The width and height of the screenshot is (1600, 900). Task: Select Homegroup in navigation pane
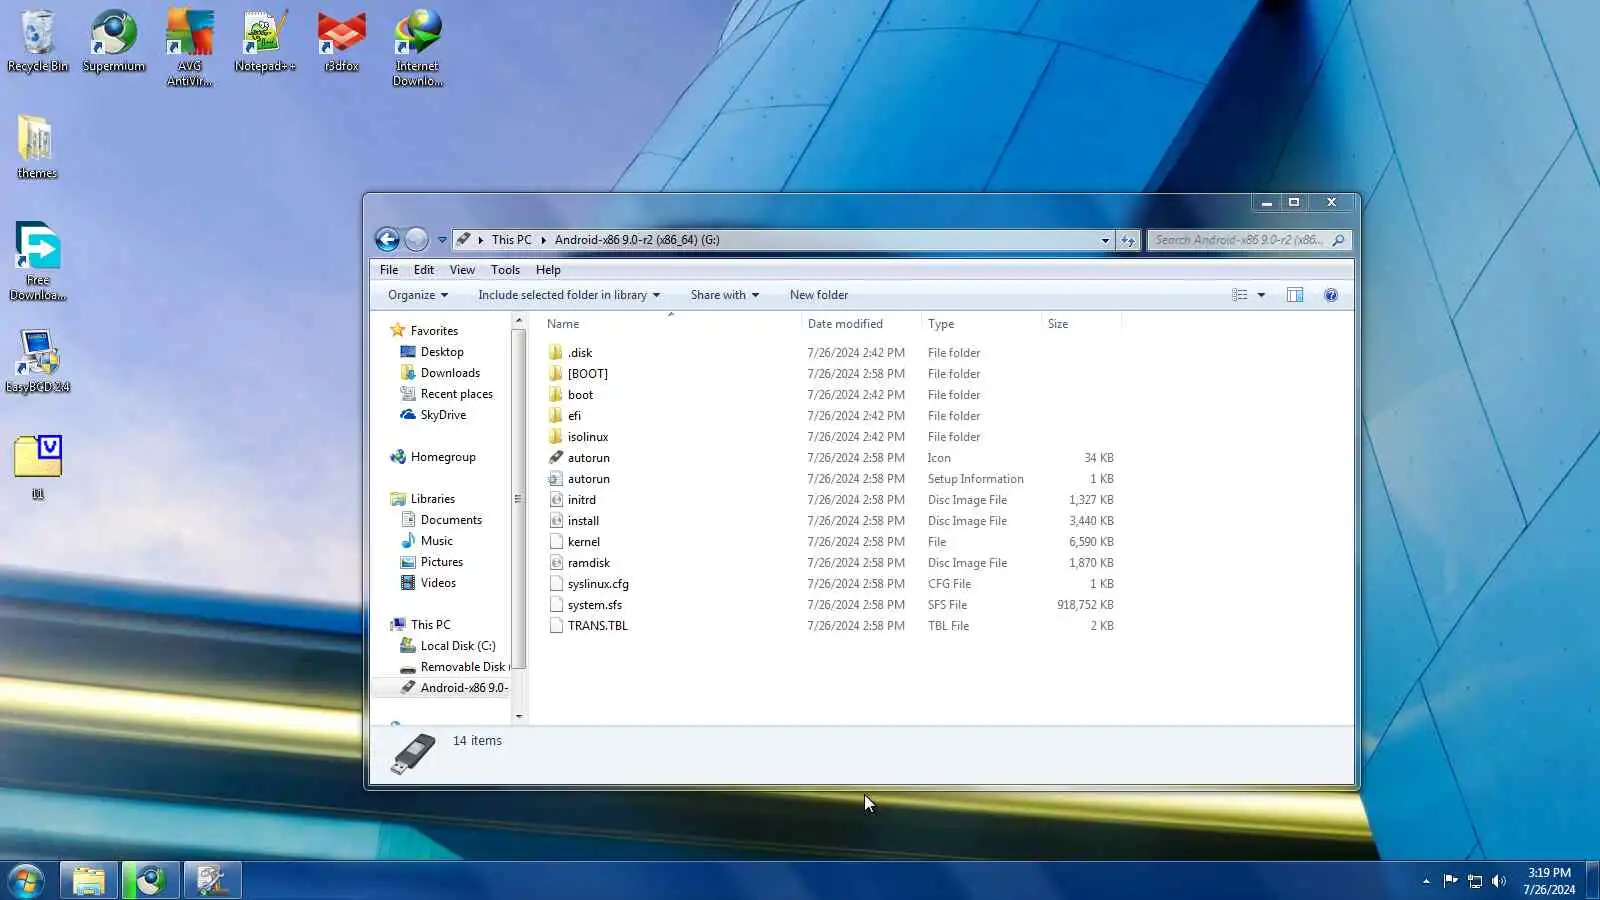click(443, 457)
